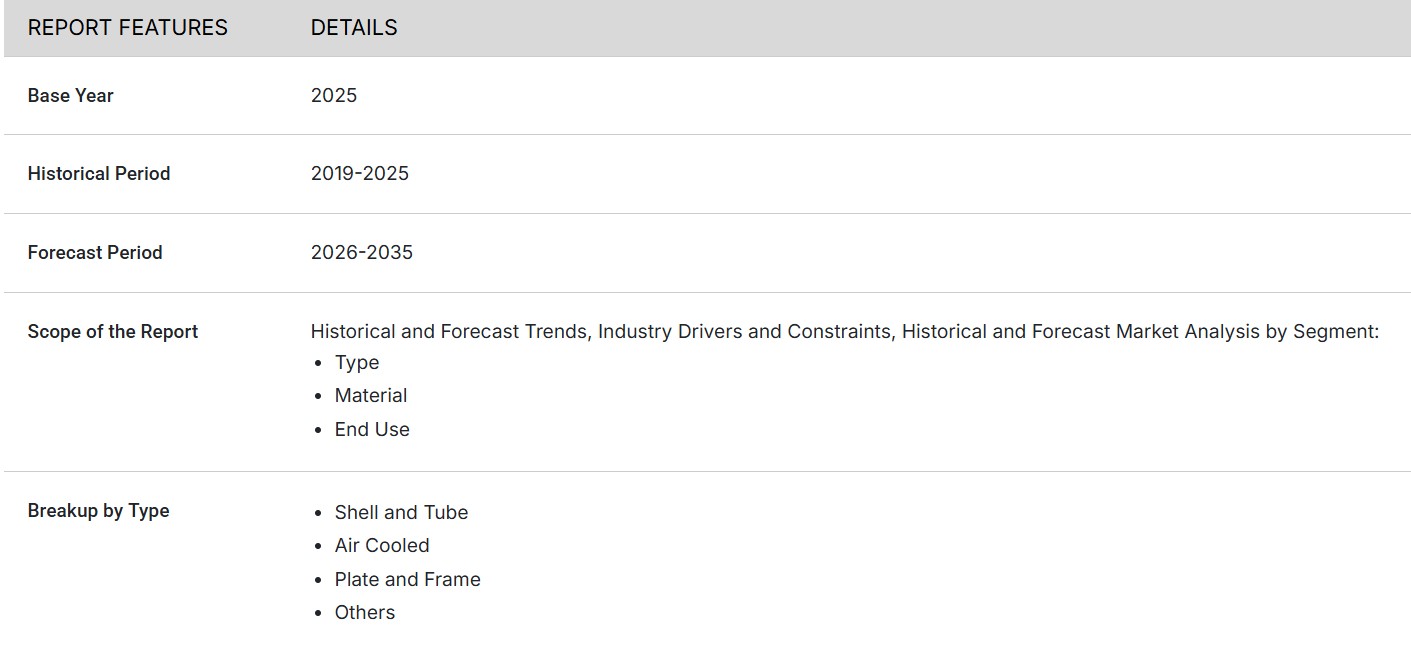The height and width of the screenshot is (651, 1411).
Task: Click the Base Year row label
Action: [x=70, y=96]
